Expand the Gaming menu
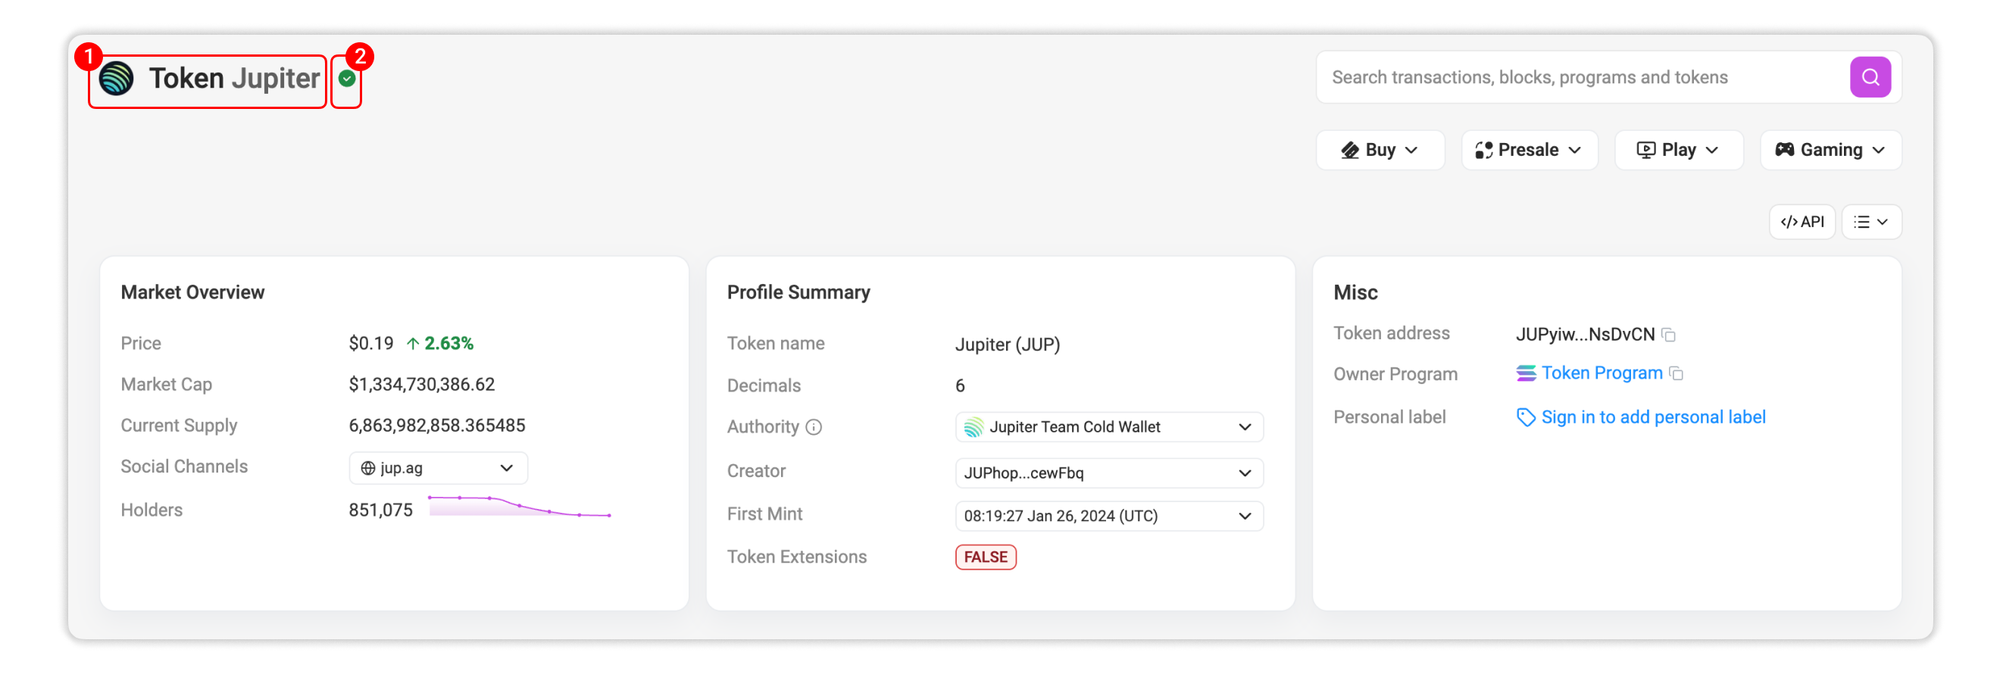This screenshot has height=674, width=2000. pyautogui.click(x=1830, y=150)
